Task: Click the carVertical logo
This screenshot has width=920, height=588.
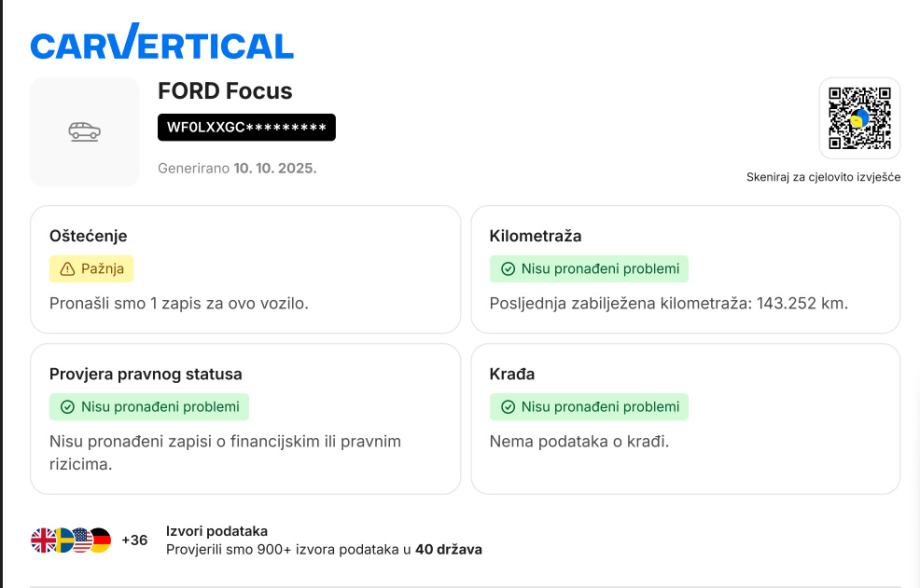Action: (162, 45)
